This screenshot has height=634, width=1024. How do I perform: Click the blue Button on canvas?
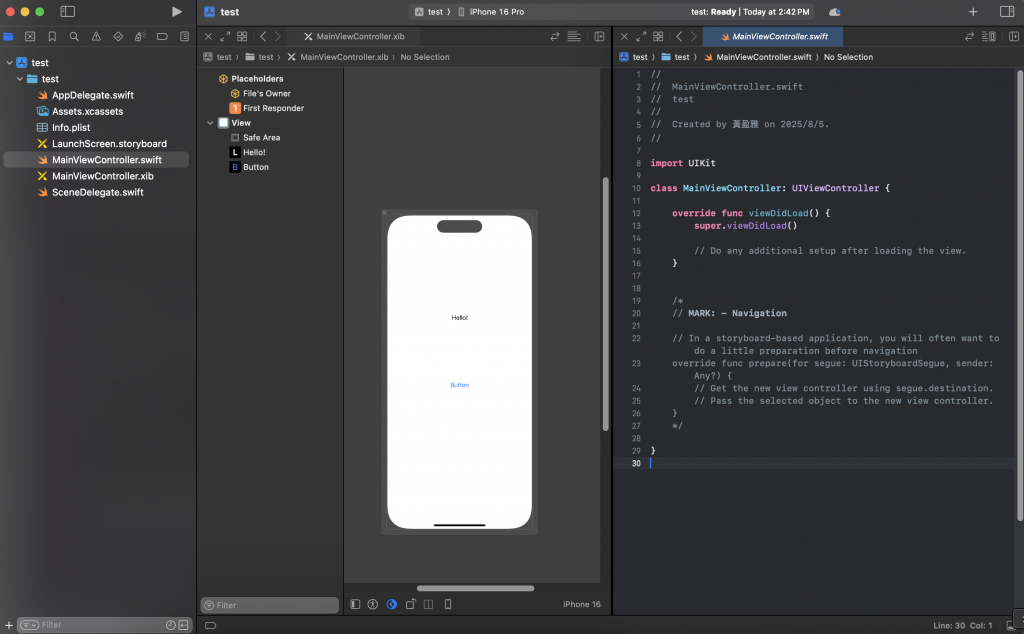tap(460, 385)
